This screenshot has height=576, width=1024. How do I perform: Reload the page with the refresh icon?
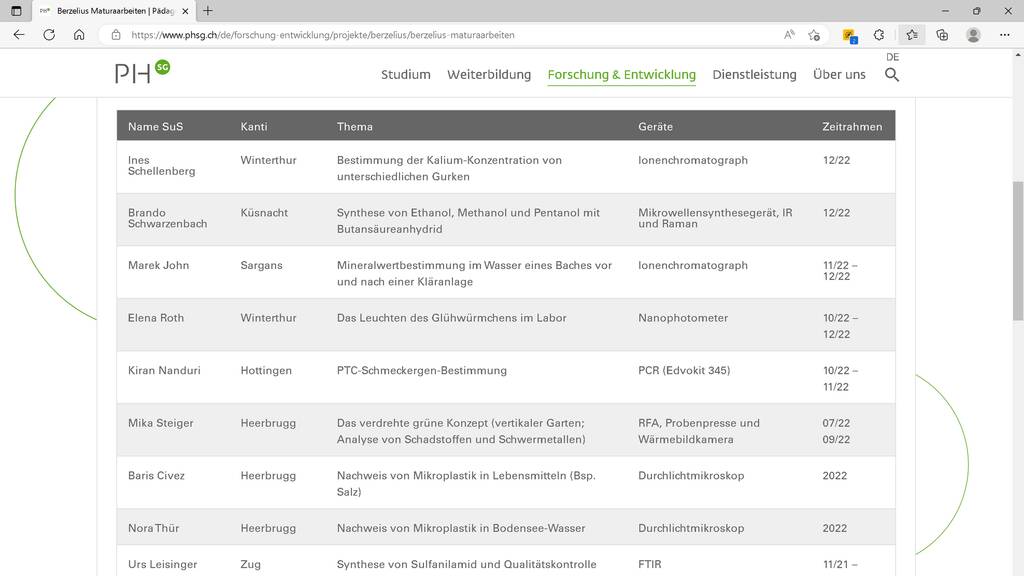point(49,34)
